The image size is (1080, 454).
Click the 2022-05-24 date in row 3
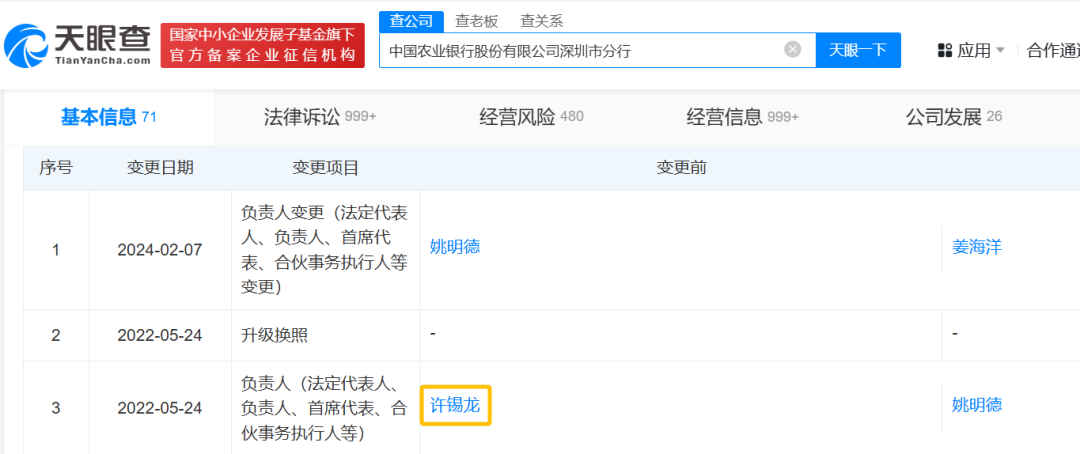pyautogui.click(x=160, y=409)
